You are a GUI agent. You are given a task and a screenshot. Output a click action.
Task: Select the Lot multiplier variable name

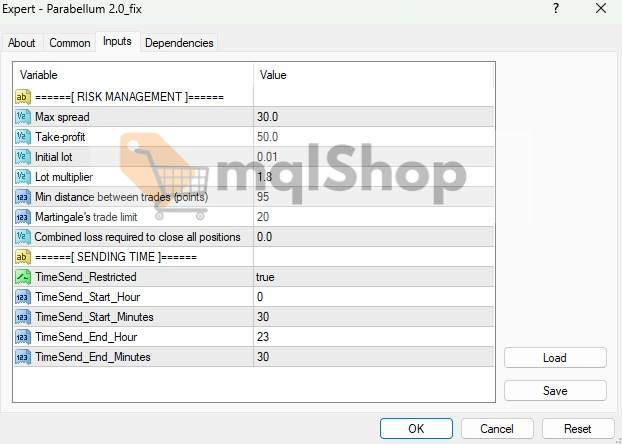click(x=64, y=177)
